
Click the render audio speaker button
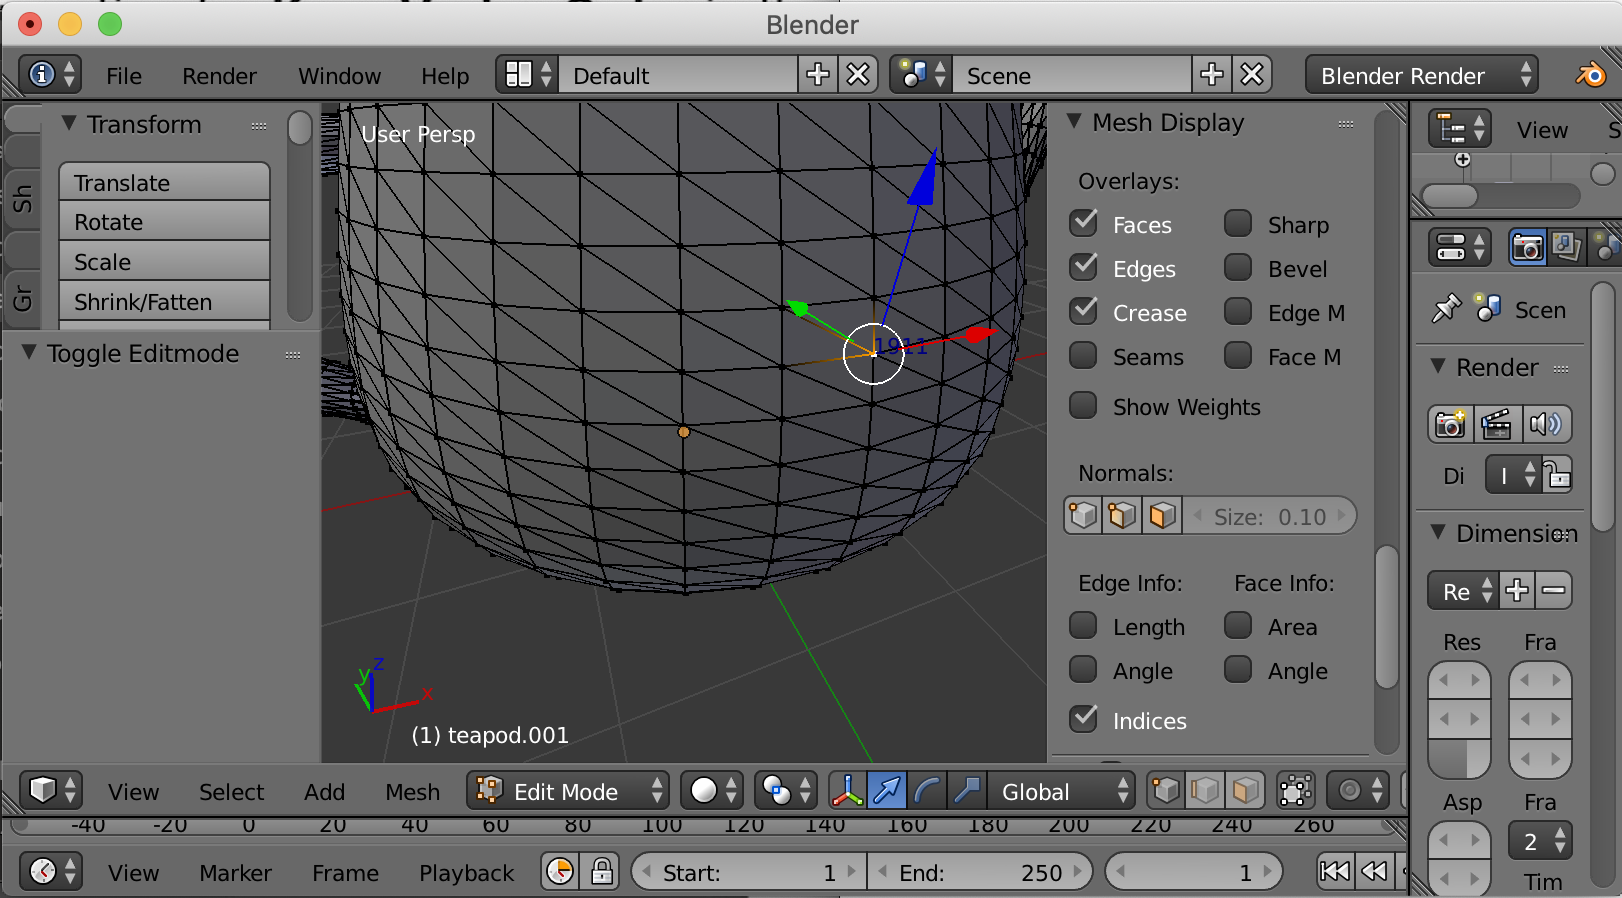(1546, 424)
